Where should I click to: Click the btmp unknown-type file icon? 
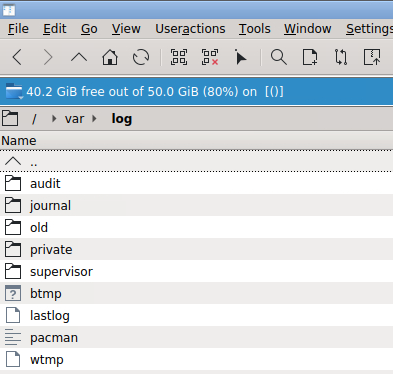[13, 293]
